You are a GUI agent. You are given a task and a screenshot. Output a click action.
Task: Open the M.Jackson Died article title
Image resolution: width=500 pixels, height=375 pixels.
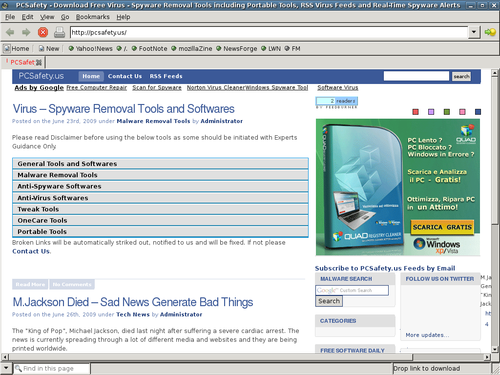coord(133,302)
